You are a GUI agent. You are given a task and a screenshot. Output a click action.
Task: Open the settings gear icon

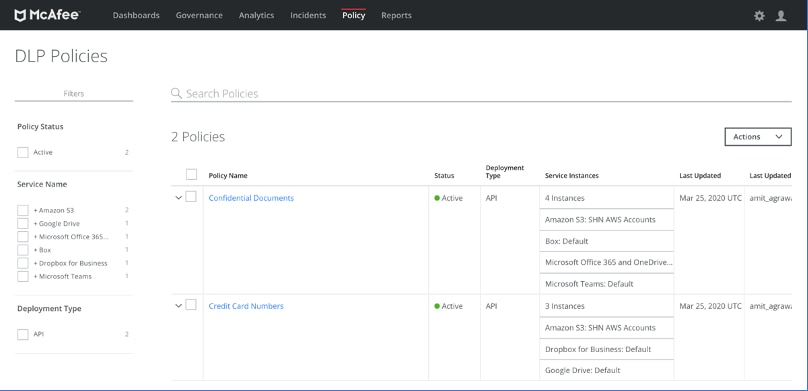[x=759, y=16]
